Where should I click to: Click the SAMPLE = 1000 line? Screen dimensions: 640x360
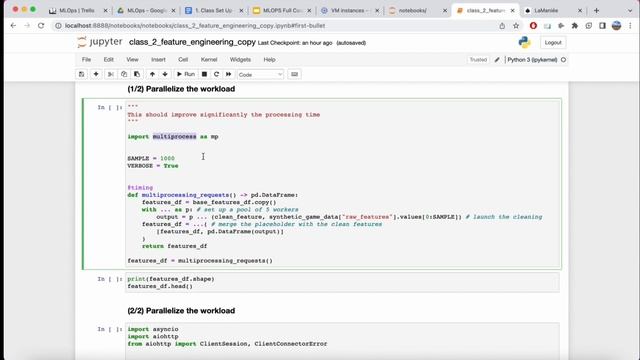click(151, 158)
